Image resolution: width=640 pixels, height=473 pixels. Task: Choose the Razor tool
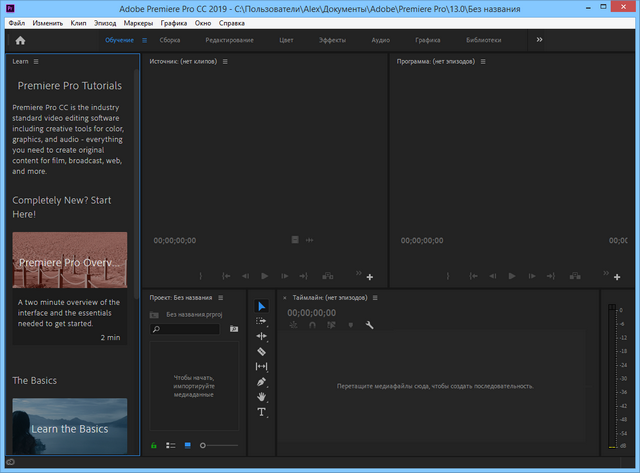pos(262,351)
